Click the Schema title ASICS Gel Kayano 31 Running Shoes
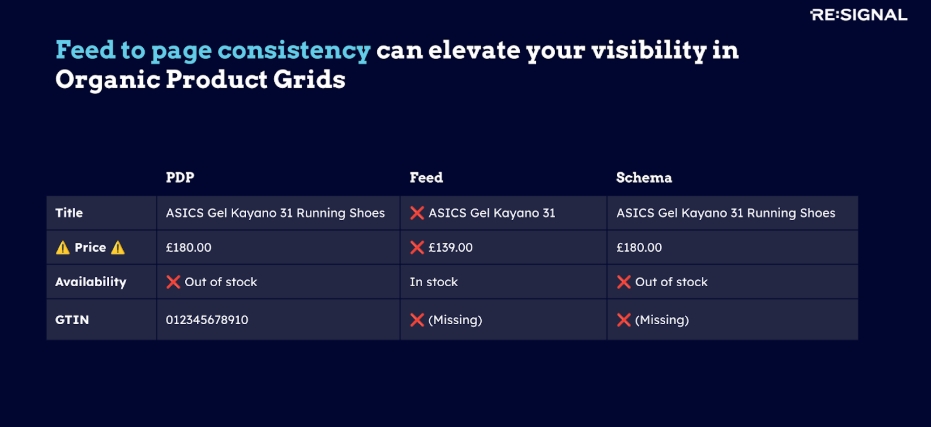Image resolution: width=931 pixels, height=427 pixels. pos(725,213)
